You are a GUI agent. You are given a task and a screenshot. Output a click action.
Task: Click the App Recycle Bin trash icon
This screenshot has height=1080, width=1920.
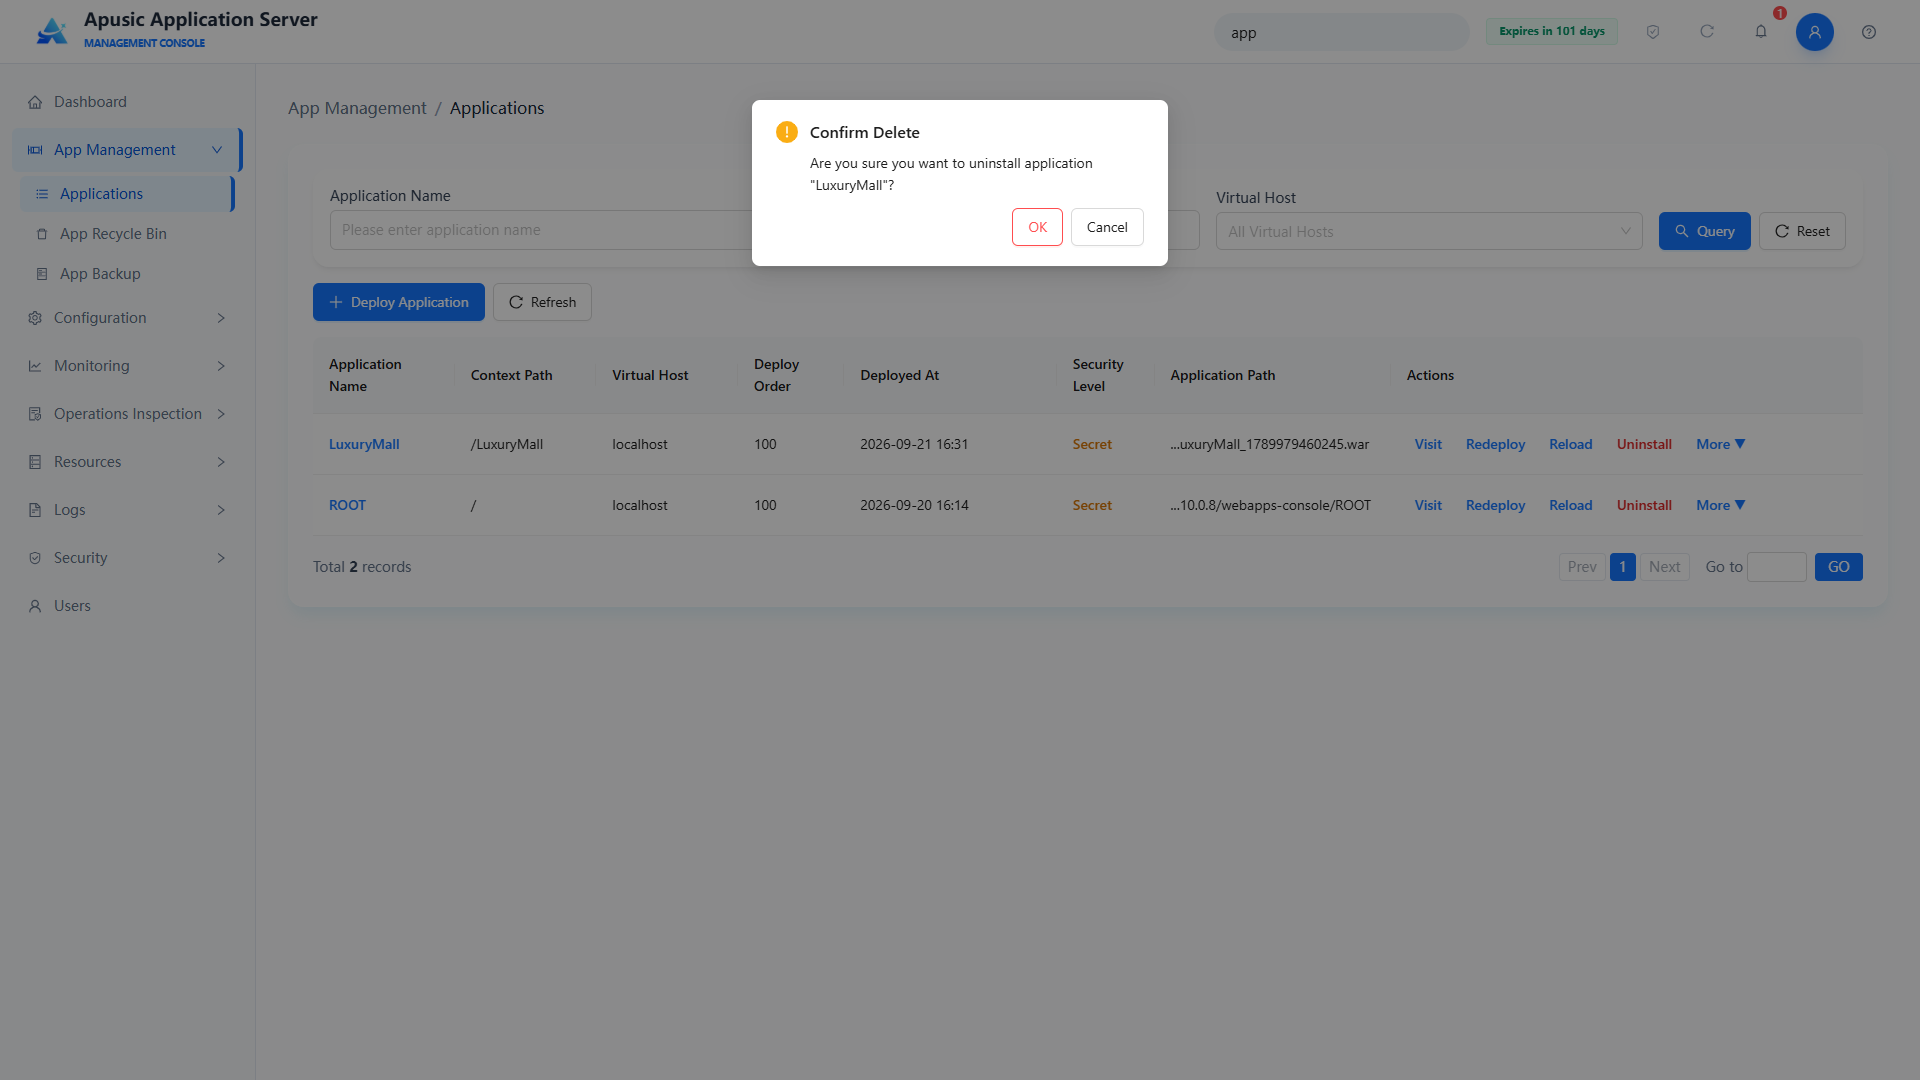click(x=42, y=234)
